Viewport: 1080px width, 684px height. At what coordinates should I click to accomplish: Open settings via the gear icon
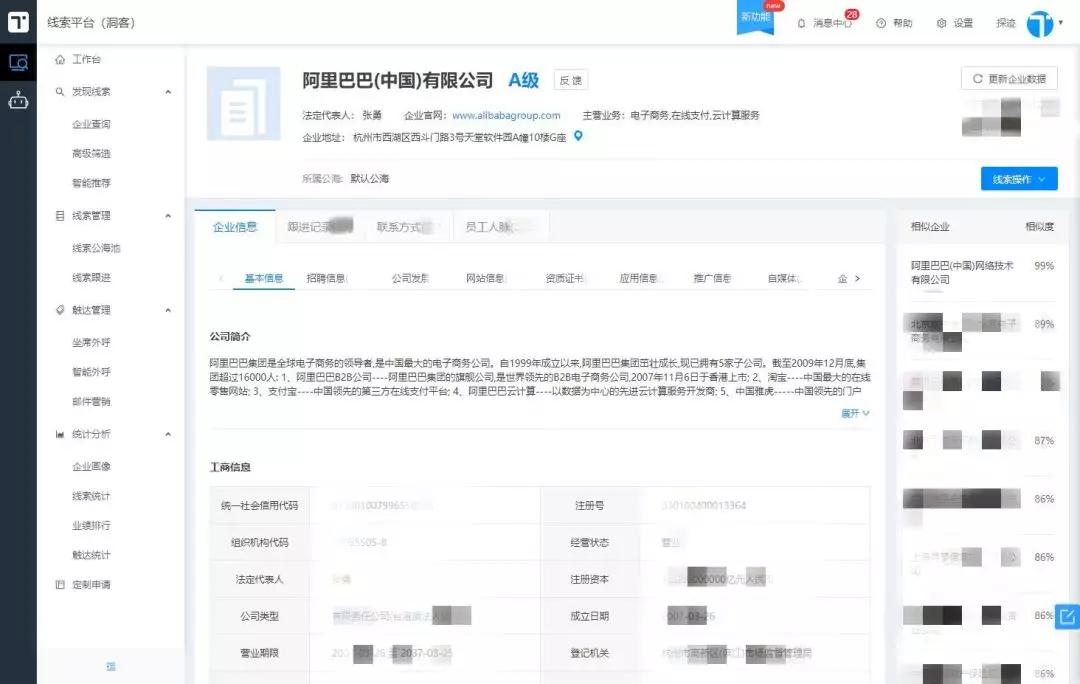941,23
